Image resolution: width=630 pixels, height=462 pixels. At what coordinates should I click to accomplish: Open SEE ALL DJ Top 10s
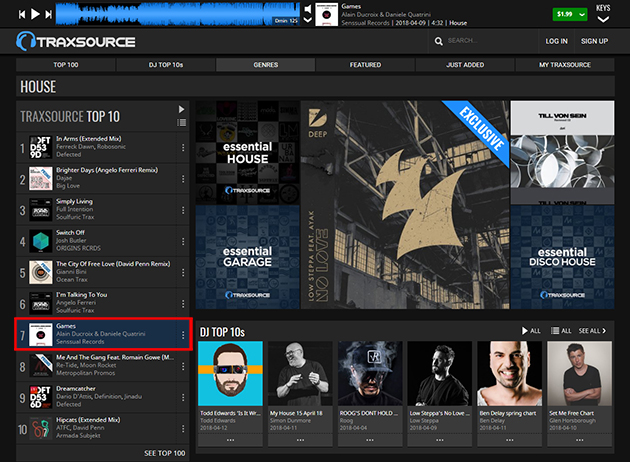(x=592, y=331)
